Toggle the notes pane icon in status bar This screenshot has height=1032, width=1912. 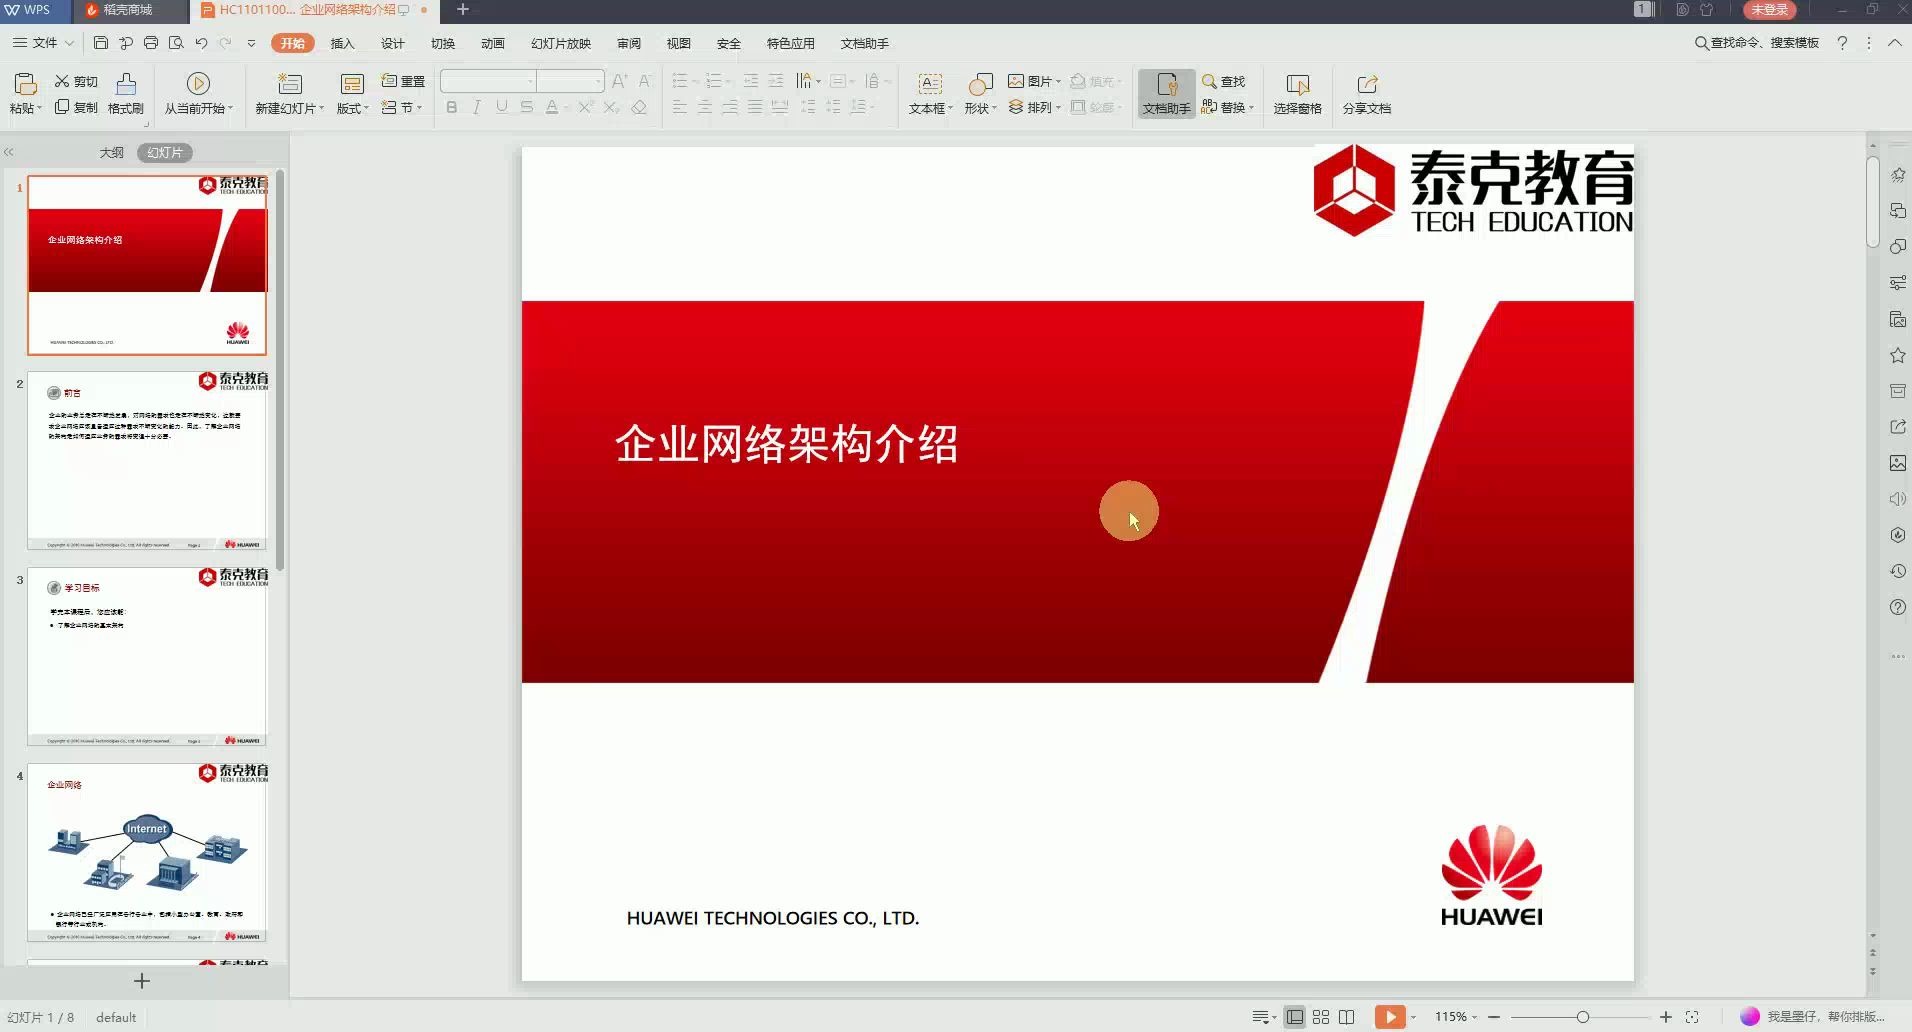click(x=1265, y=1017)
